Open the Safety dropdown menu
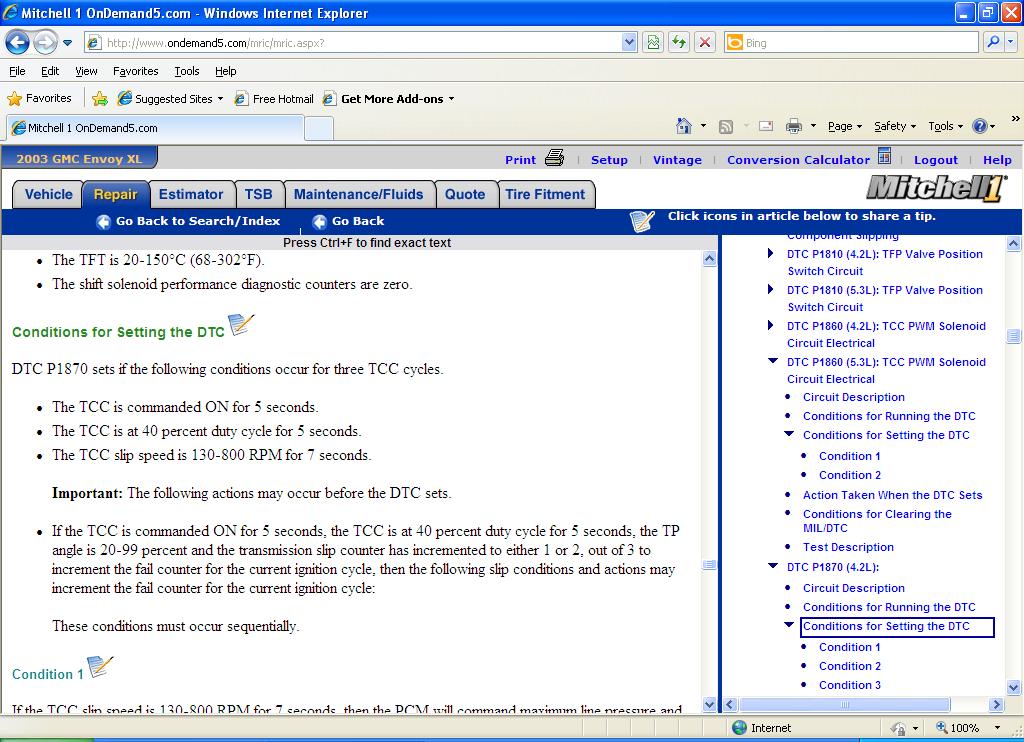The width and height of the screenshot is (1024, 742). click(895, 126)
